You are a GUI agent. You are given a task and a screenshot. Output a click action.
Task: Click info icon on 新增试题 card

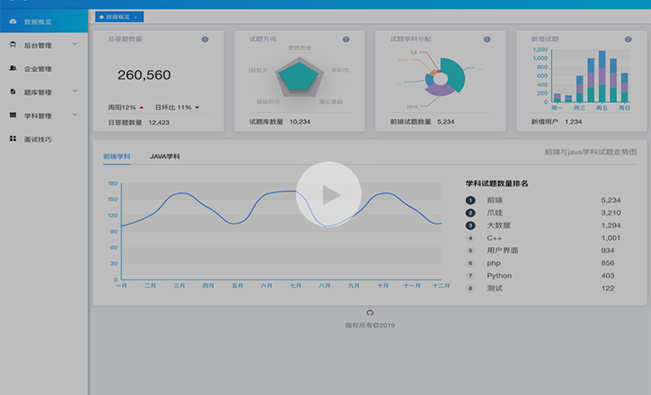[628, 39]
